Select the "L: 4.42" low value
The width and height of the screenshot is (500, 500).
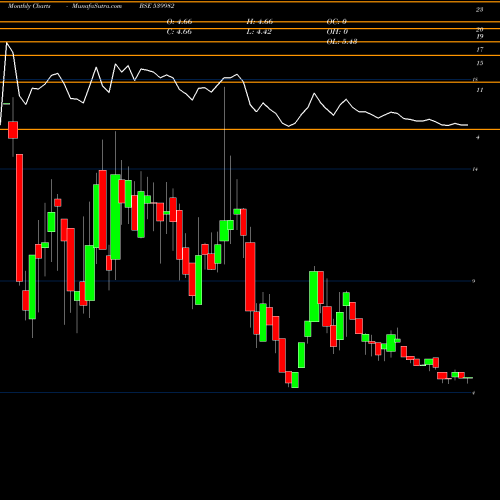(259, 32)
